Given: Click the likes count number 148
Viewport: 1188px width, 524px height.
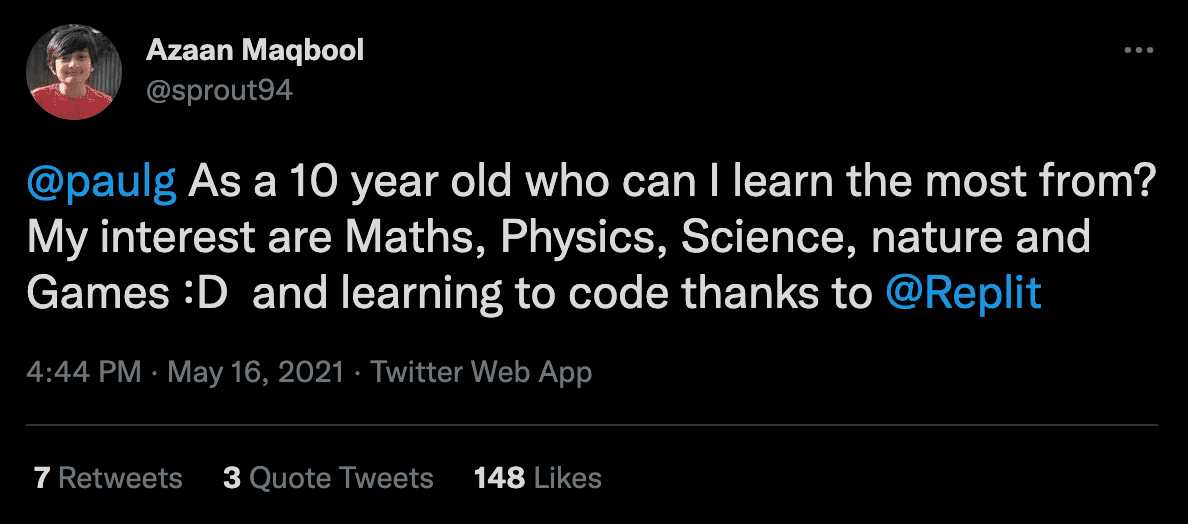Looking at the screenshot, I should (x=499, y=478).
